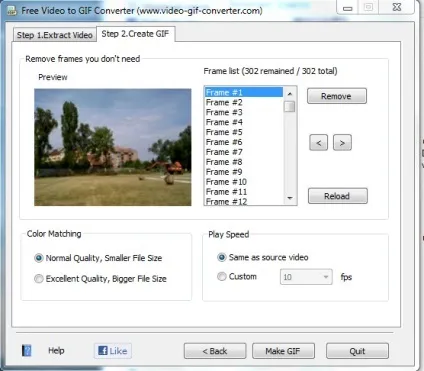
Task: Click the Facebook Like button
Action: [x=113, y=351]
